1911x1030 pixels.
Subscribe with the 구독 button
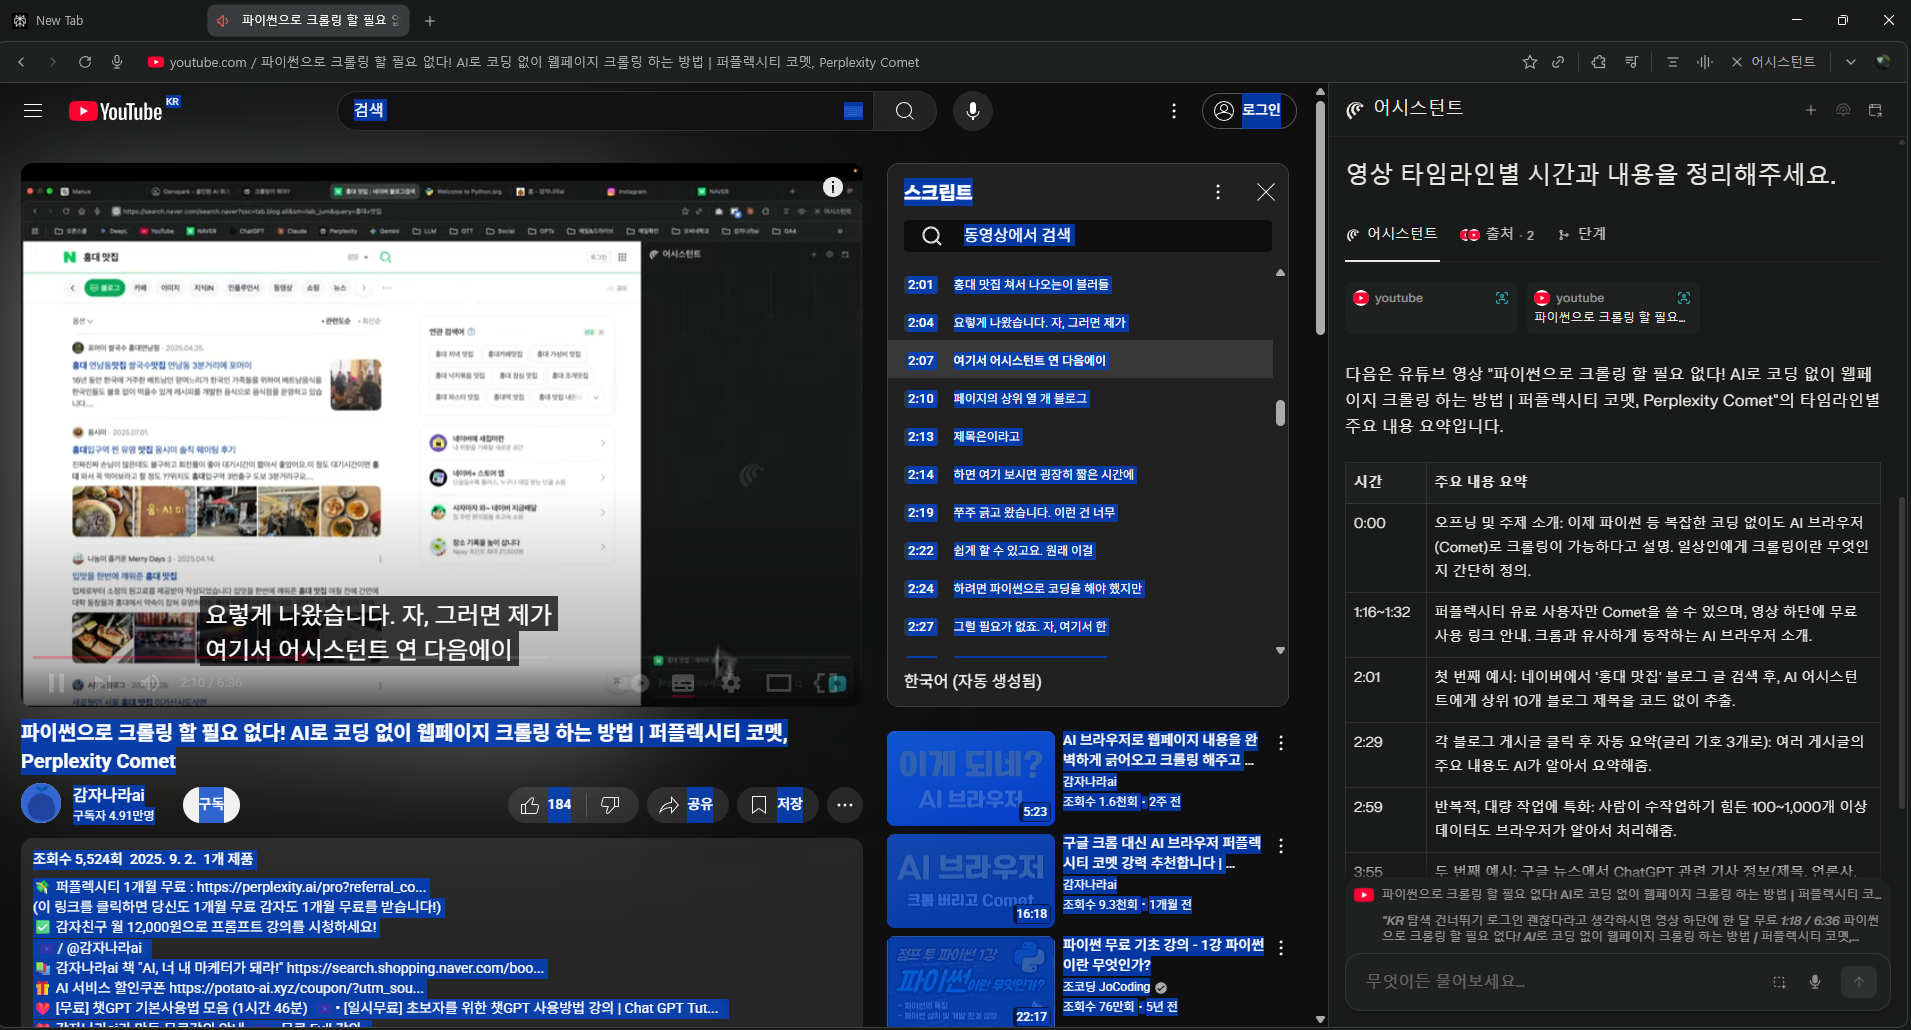(x=211, y=805)
